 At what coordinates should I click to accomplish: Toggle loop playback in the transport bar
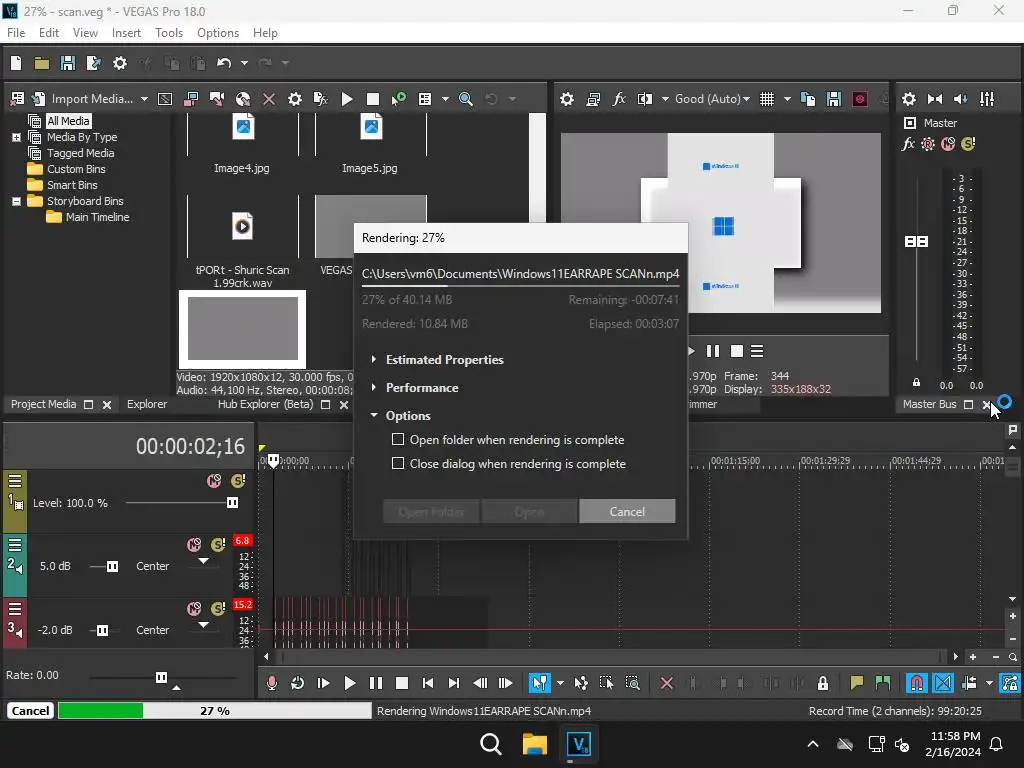tap(297, 683)
